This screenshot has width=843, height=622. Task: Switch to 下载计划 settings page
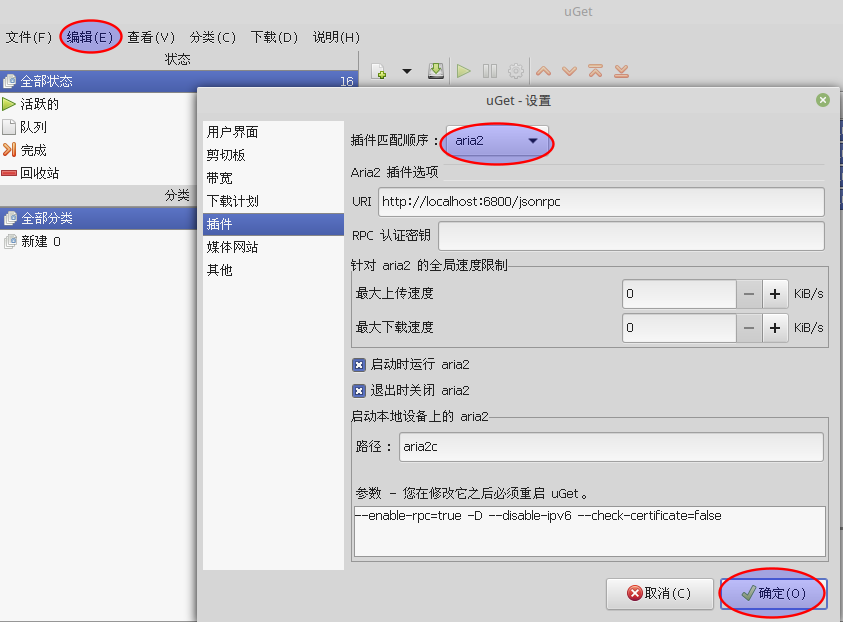[273, 201]
